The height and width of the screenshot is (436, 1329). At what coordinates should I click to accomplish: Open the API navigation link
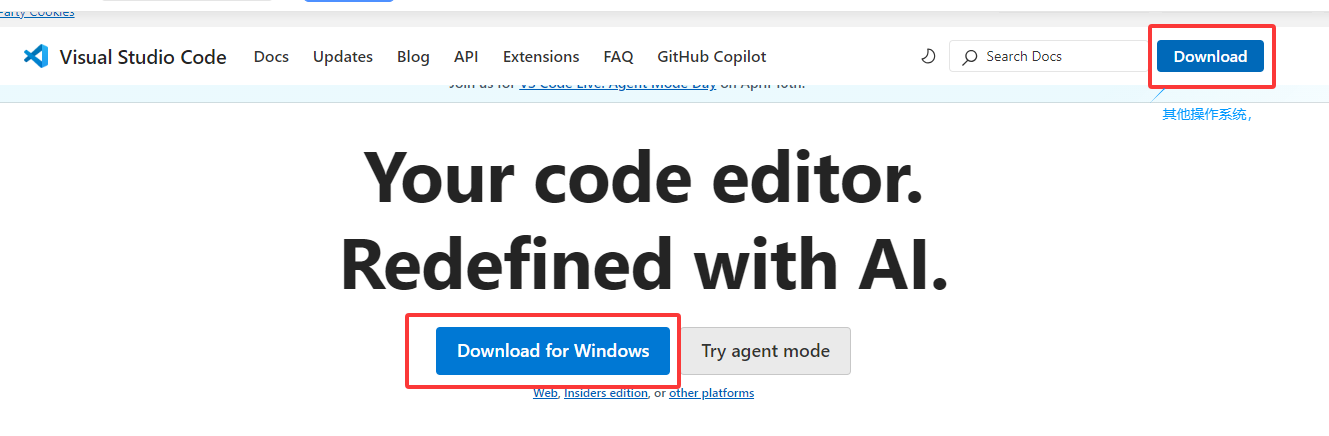click(466, 57)
